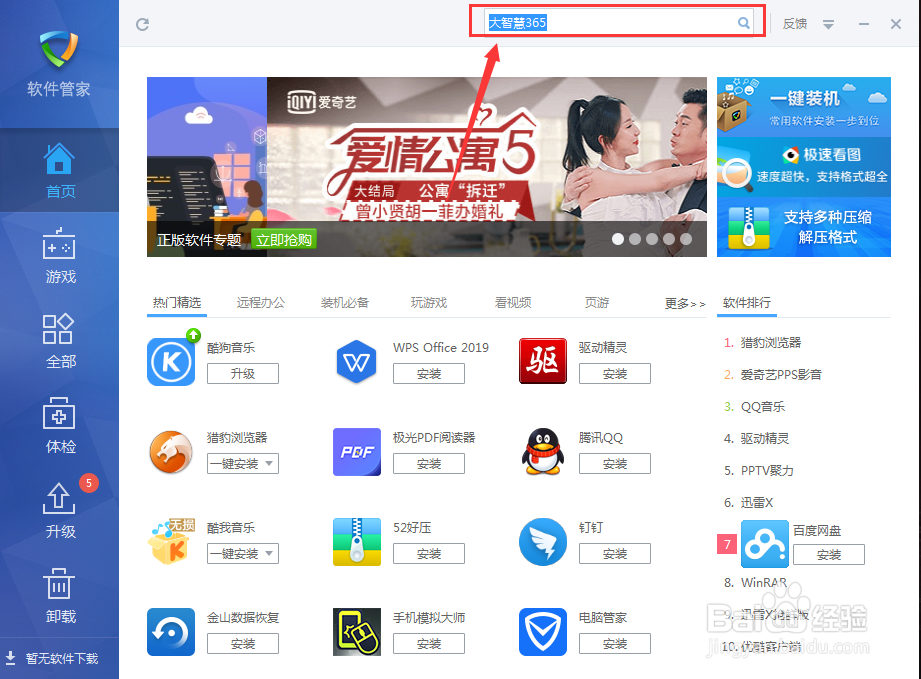Select the 玩游戏 tab
Screen dimensions: 921x679
click(x=429, y=302)
